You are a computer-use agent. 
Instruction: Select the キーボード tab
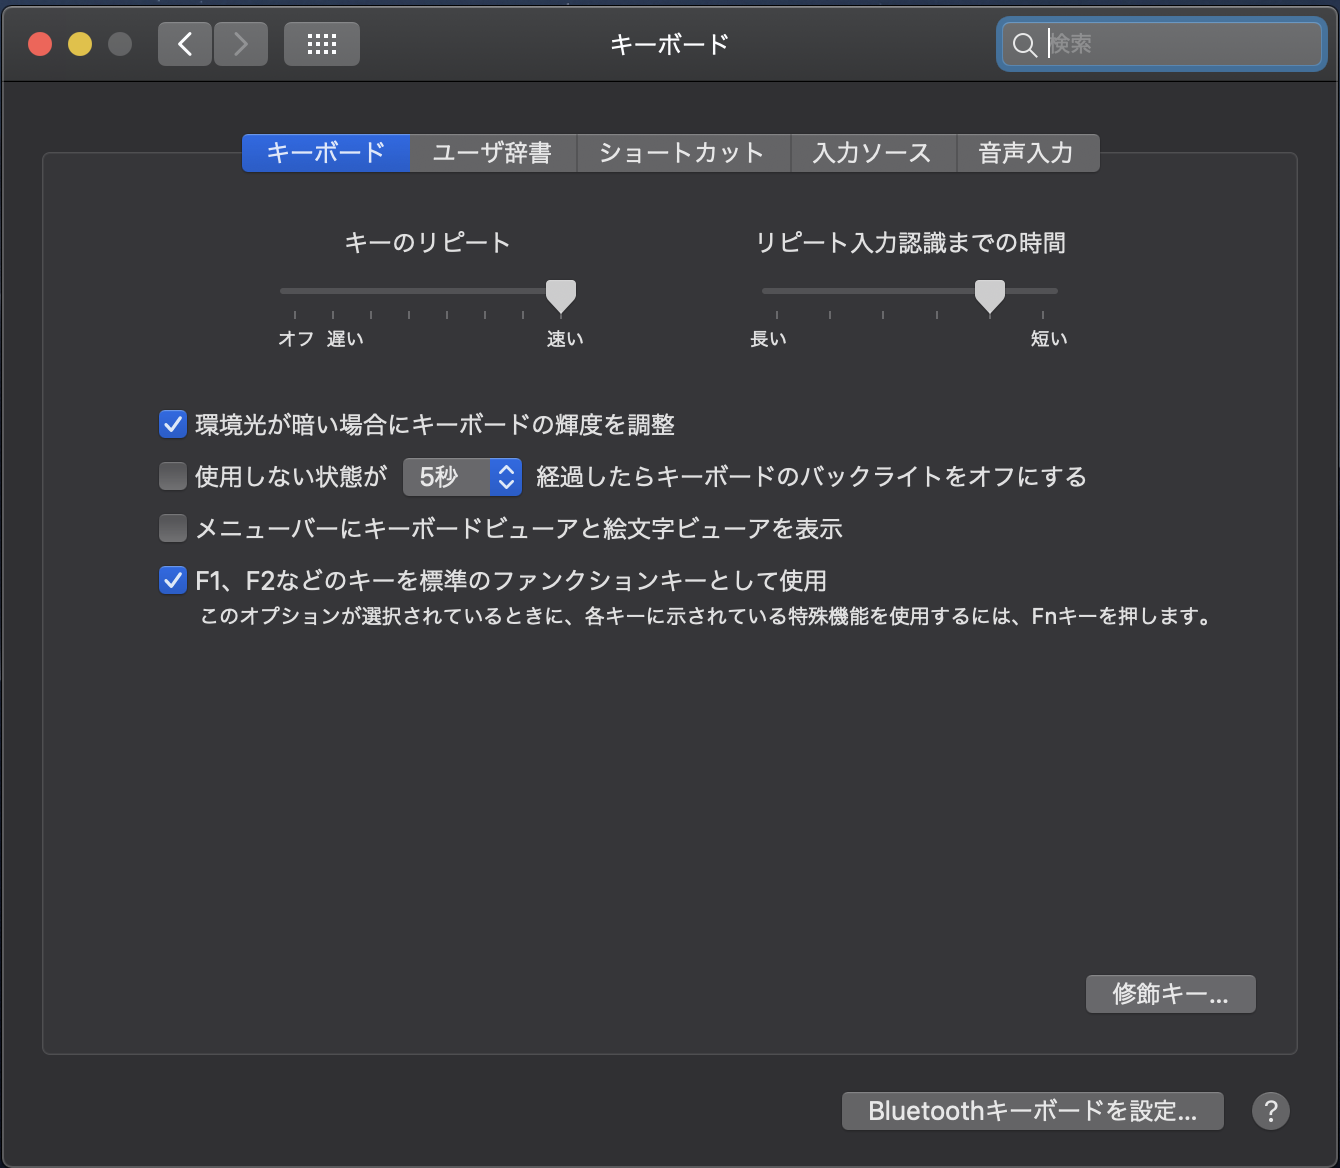tap(326, 153)
